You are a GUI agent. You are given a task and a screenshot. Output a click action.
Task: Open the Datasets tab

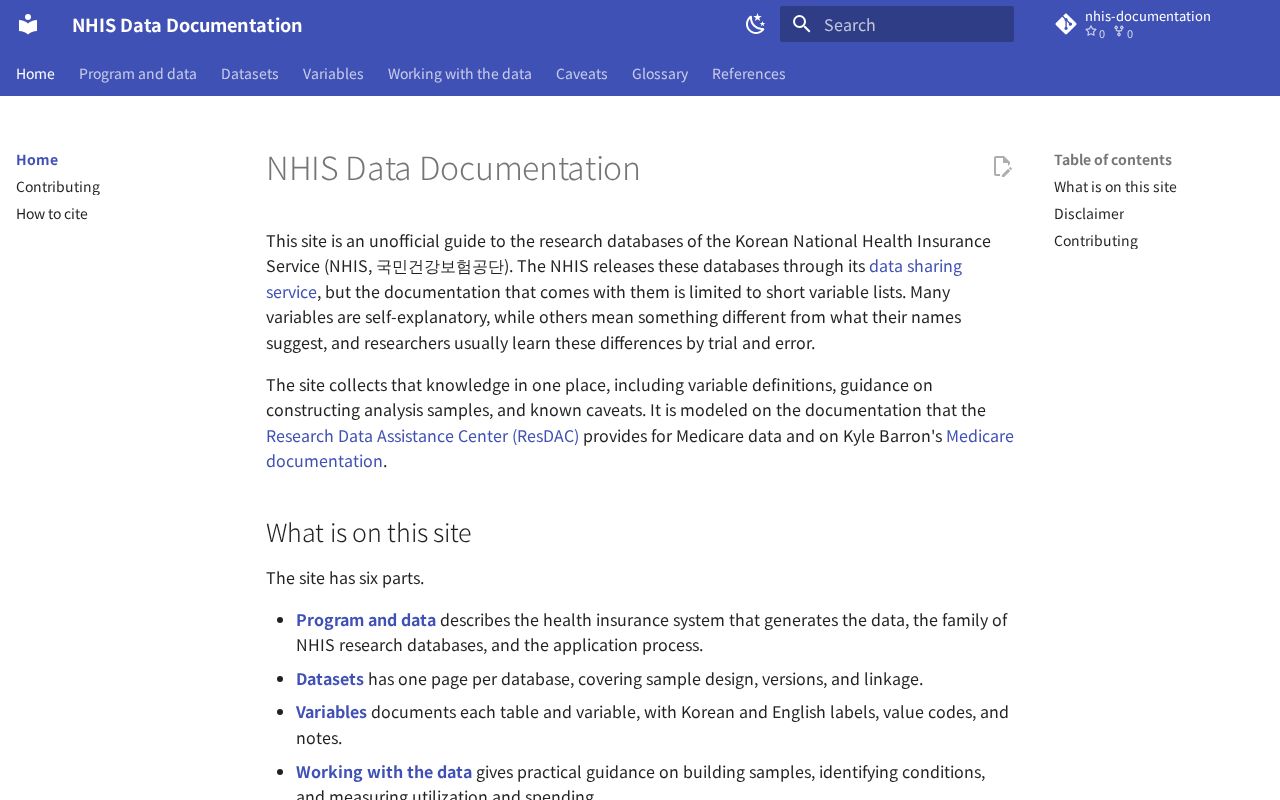[x=250, y=73]
